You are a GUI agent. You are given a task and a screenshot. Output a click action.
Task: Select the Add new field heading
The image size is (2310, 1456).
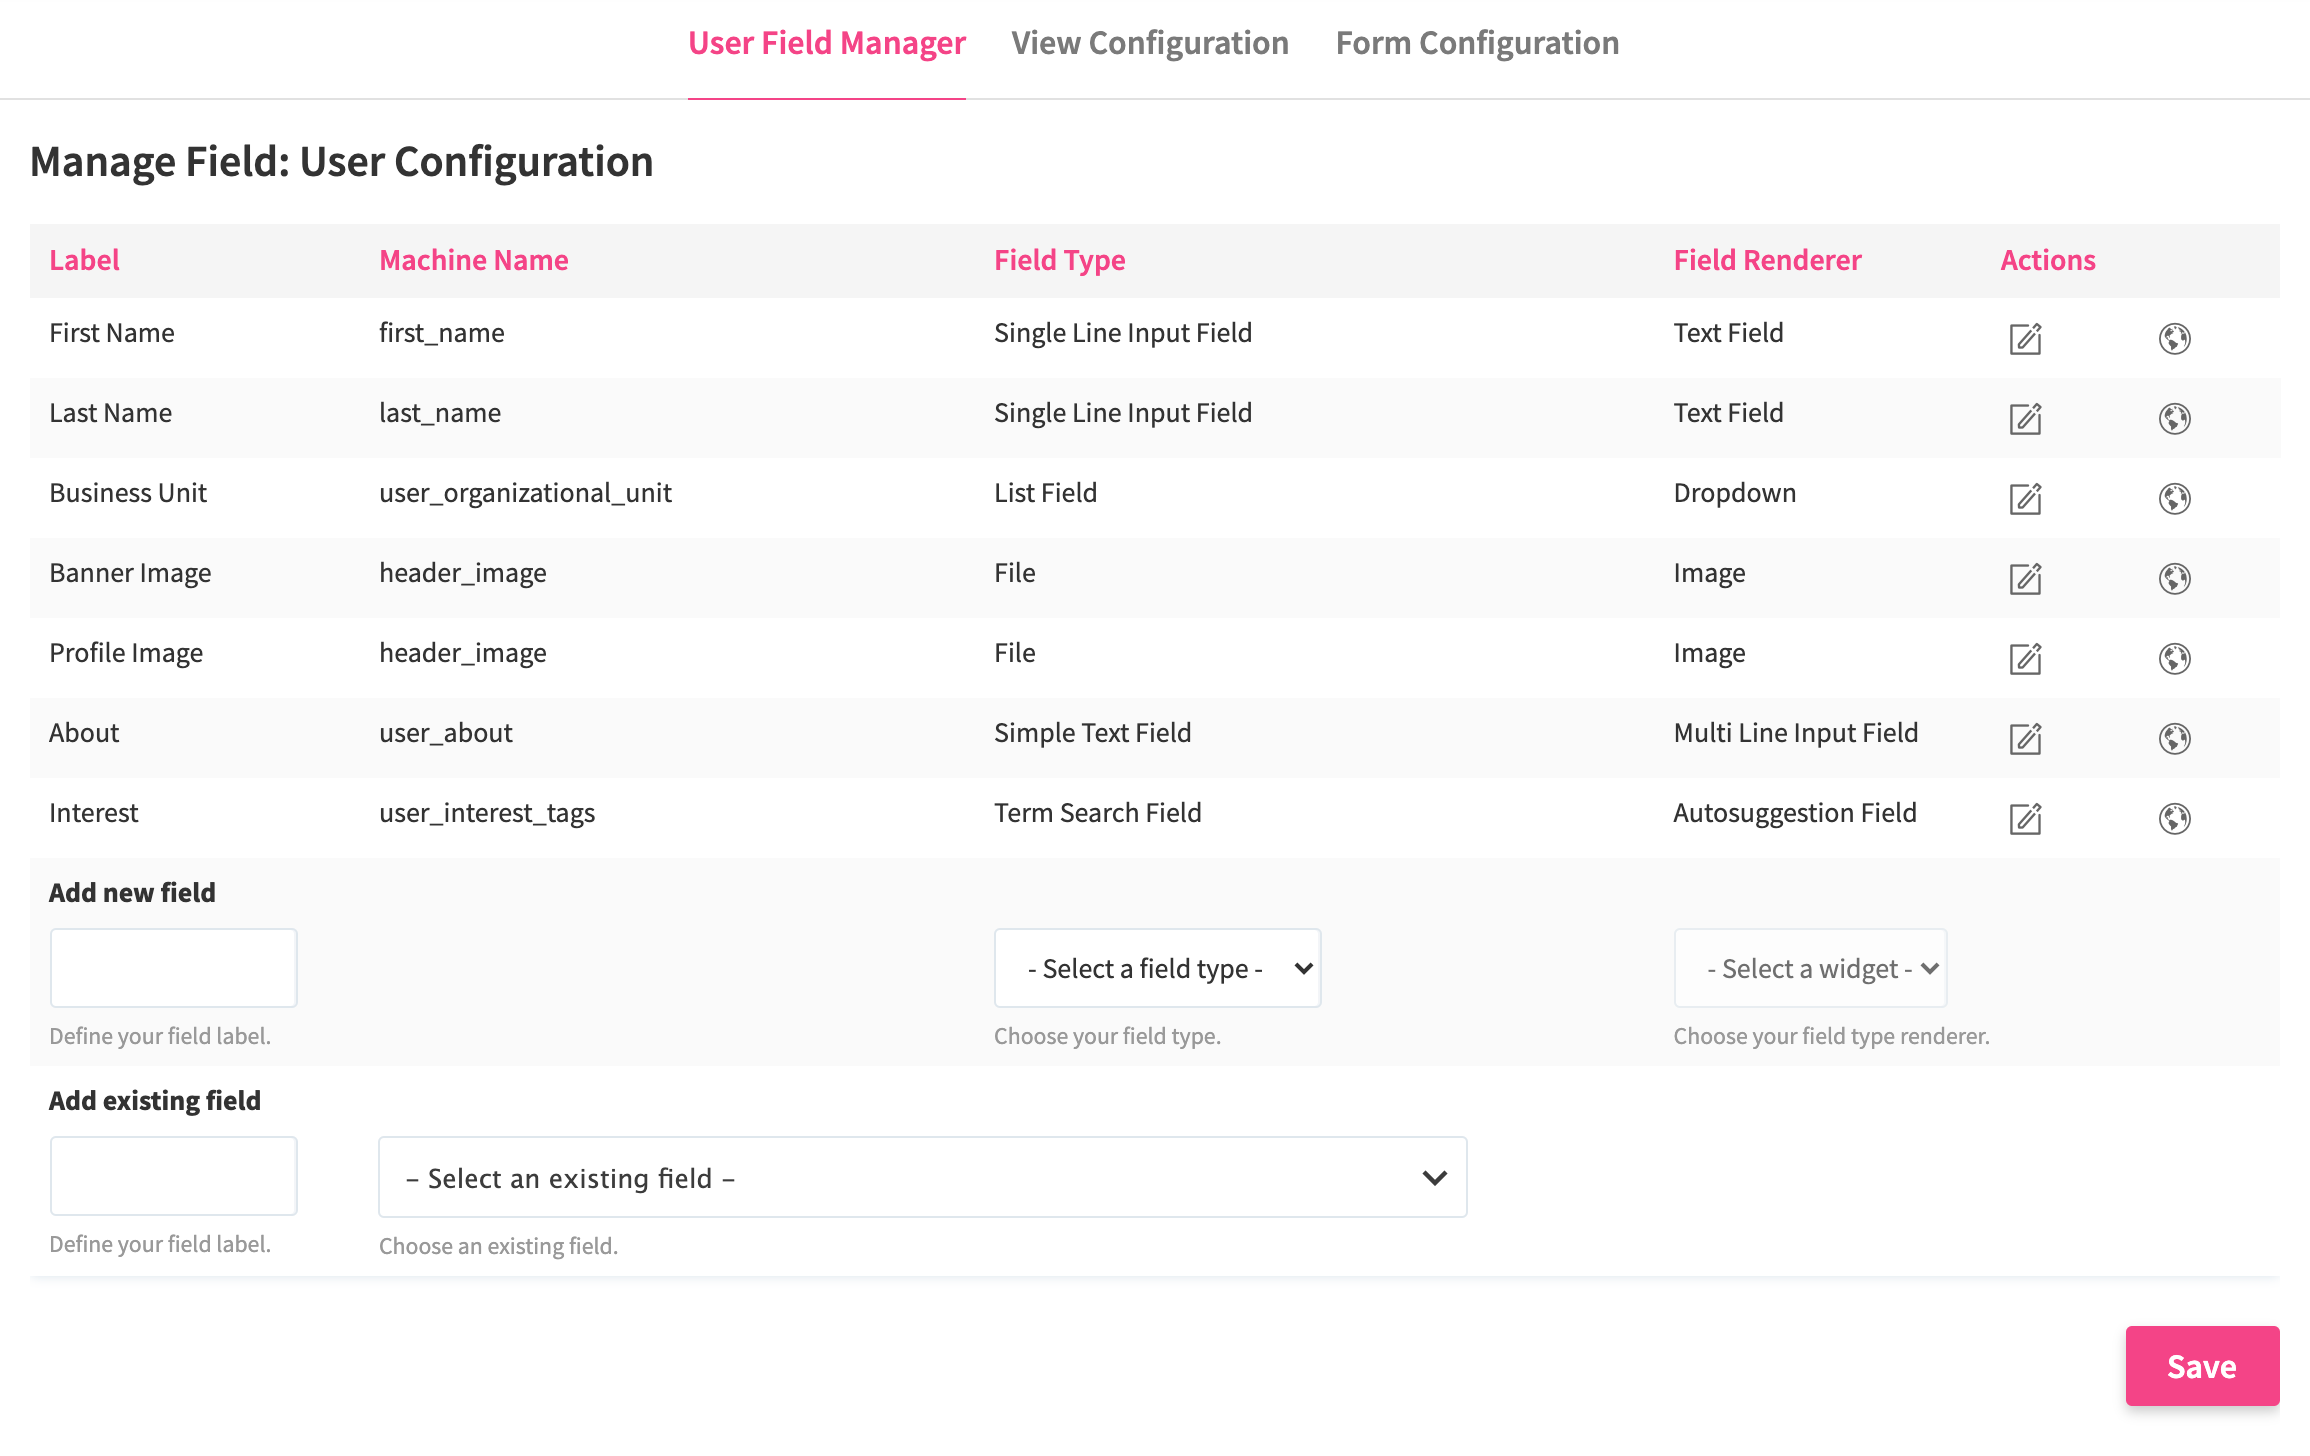[132, 893]
